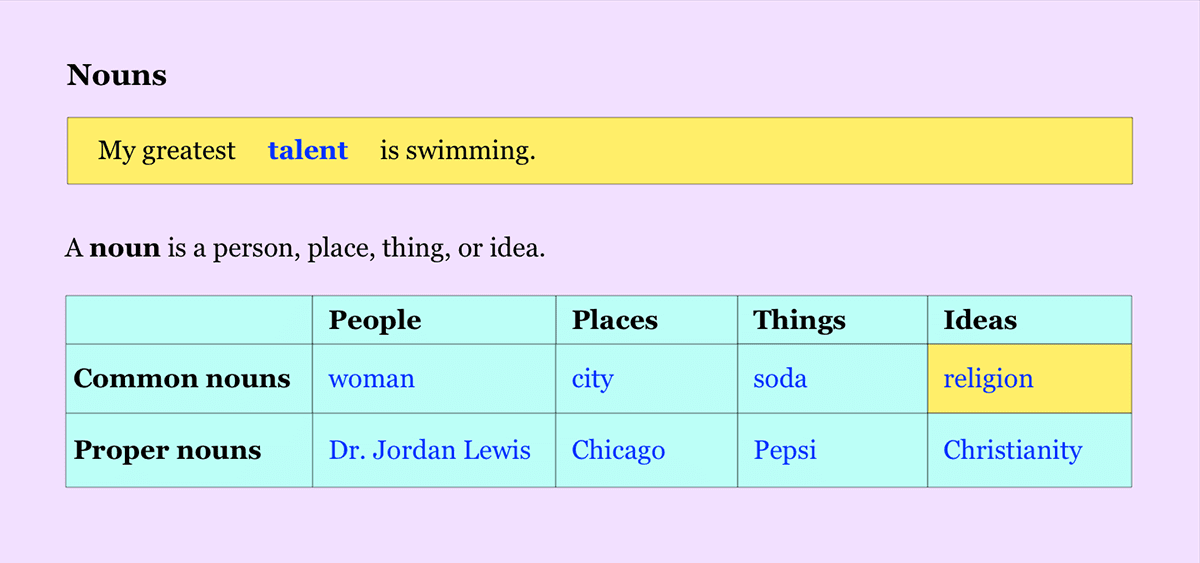Click the "Proper nouns" row header

(167, 450)
